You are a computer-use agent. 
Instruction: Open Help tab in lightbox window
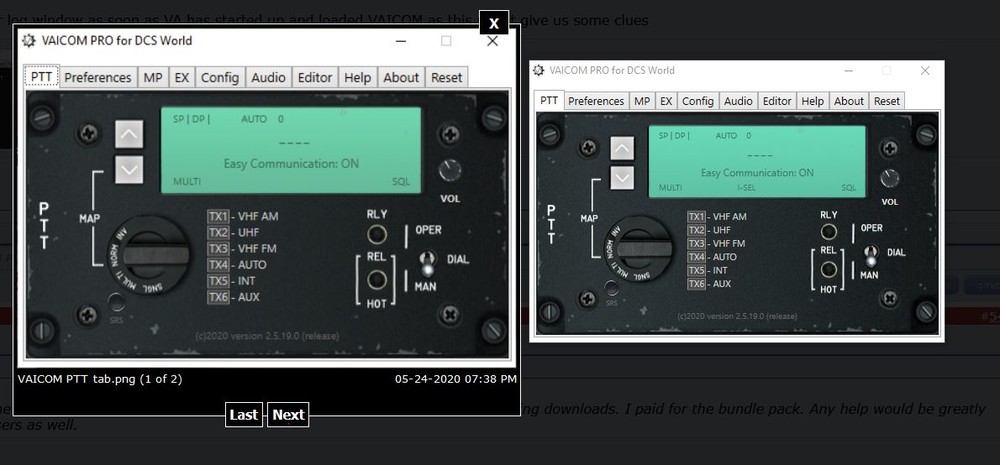click(358, 77)
